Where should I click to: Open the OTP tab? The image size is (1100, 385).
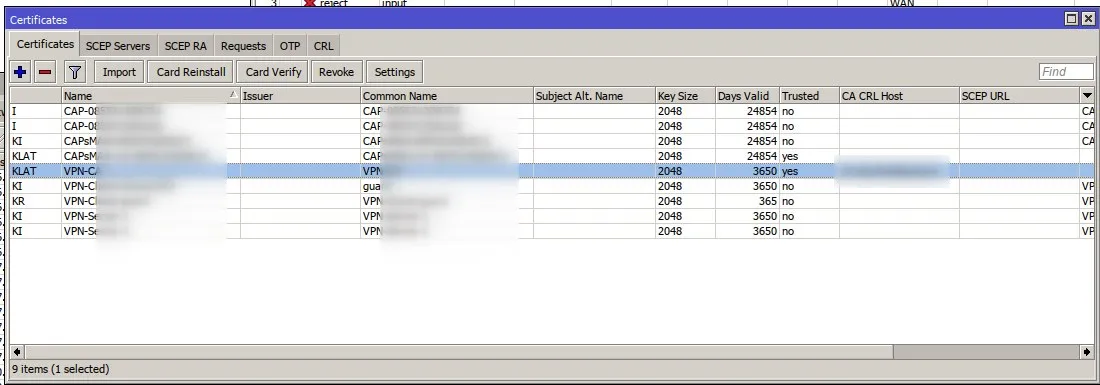tap(290, 46)
